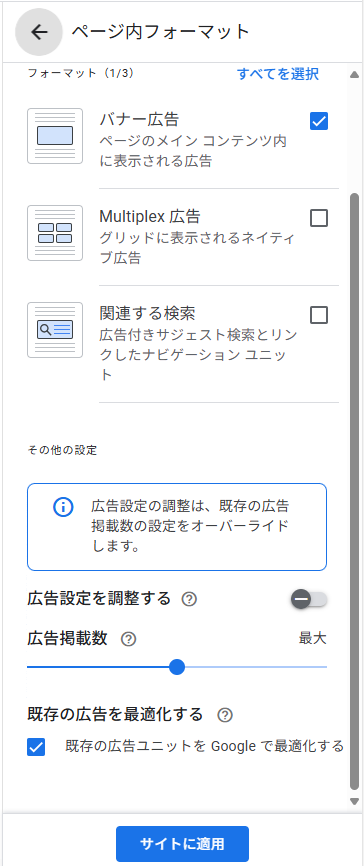
Task: Check the 関連する検索 checkbox
Action: [319, 315]
